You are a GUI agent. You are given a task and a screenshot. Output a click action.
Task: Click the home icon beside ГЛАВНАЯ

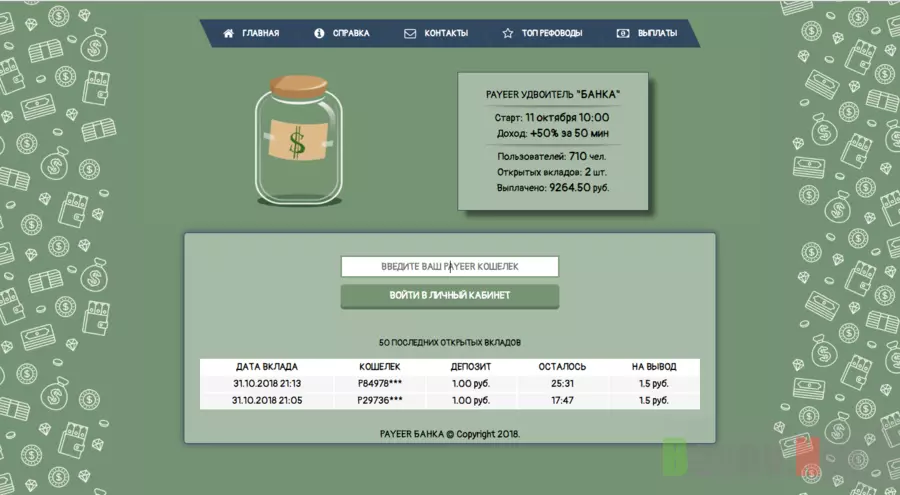click(x=228, y=33)
